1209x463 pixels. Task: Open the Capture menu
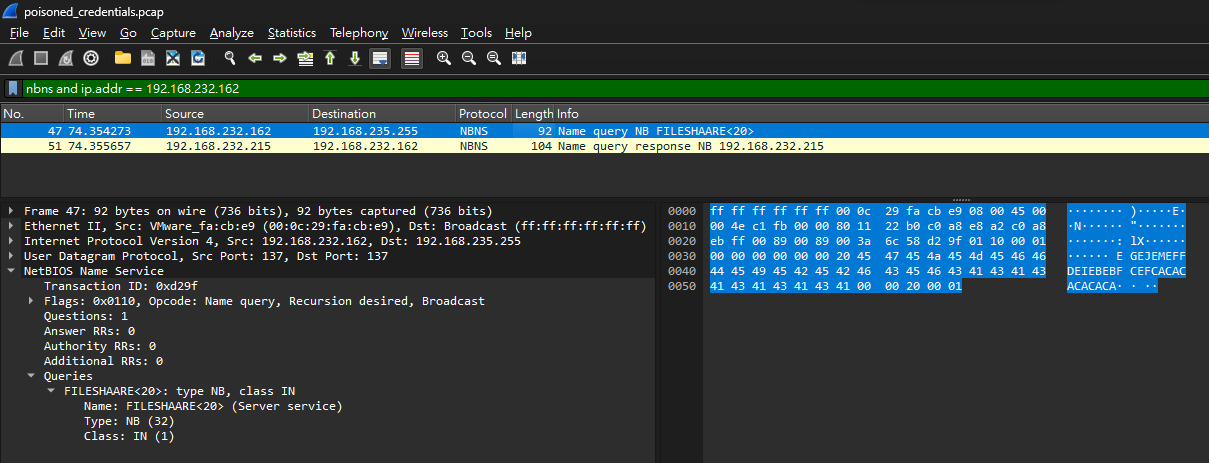pyautogui.click(x=173, y=33)
